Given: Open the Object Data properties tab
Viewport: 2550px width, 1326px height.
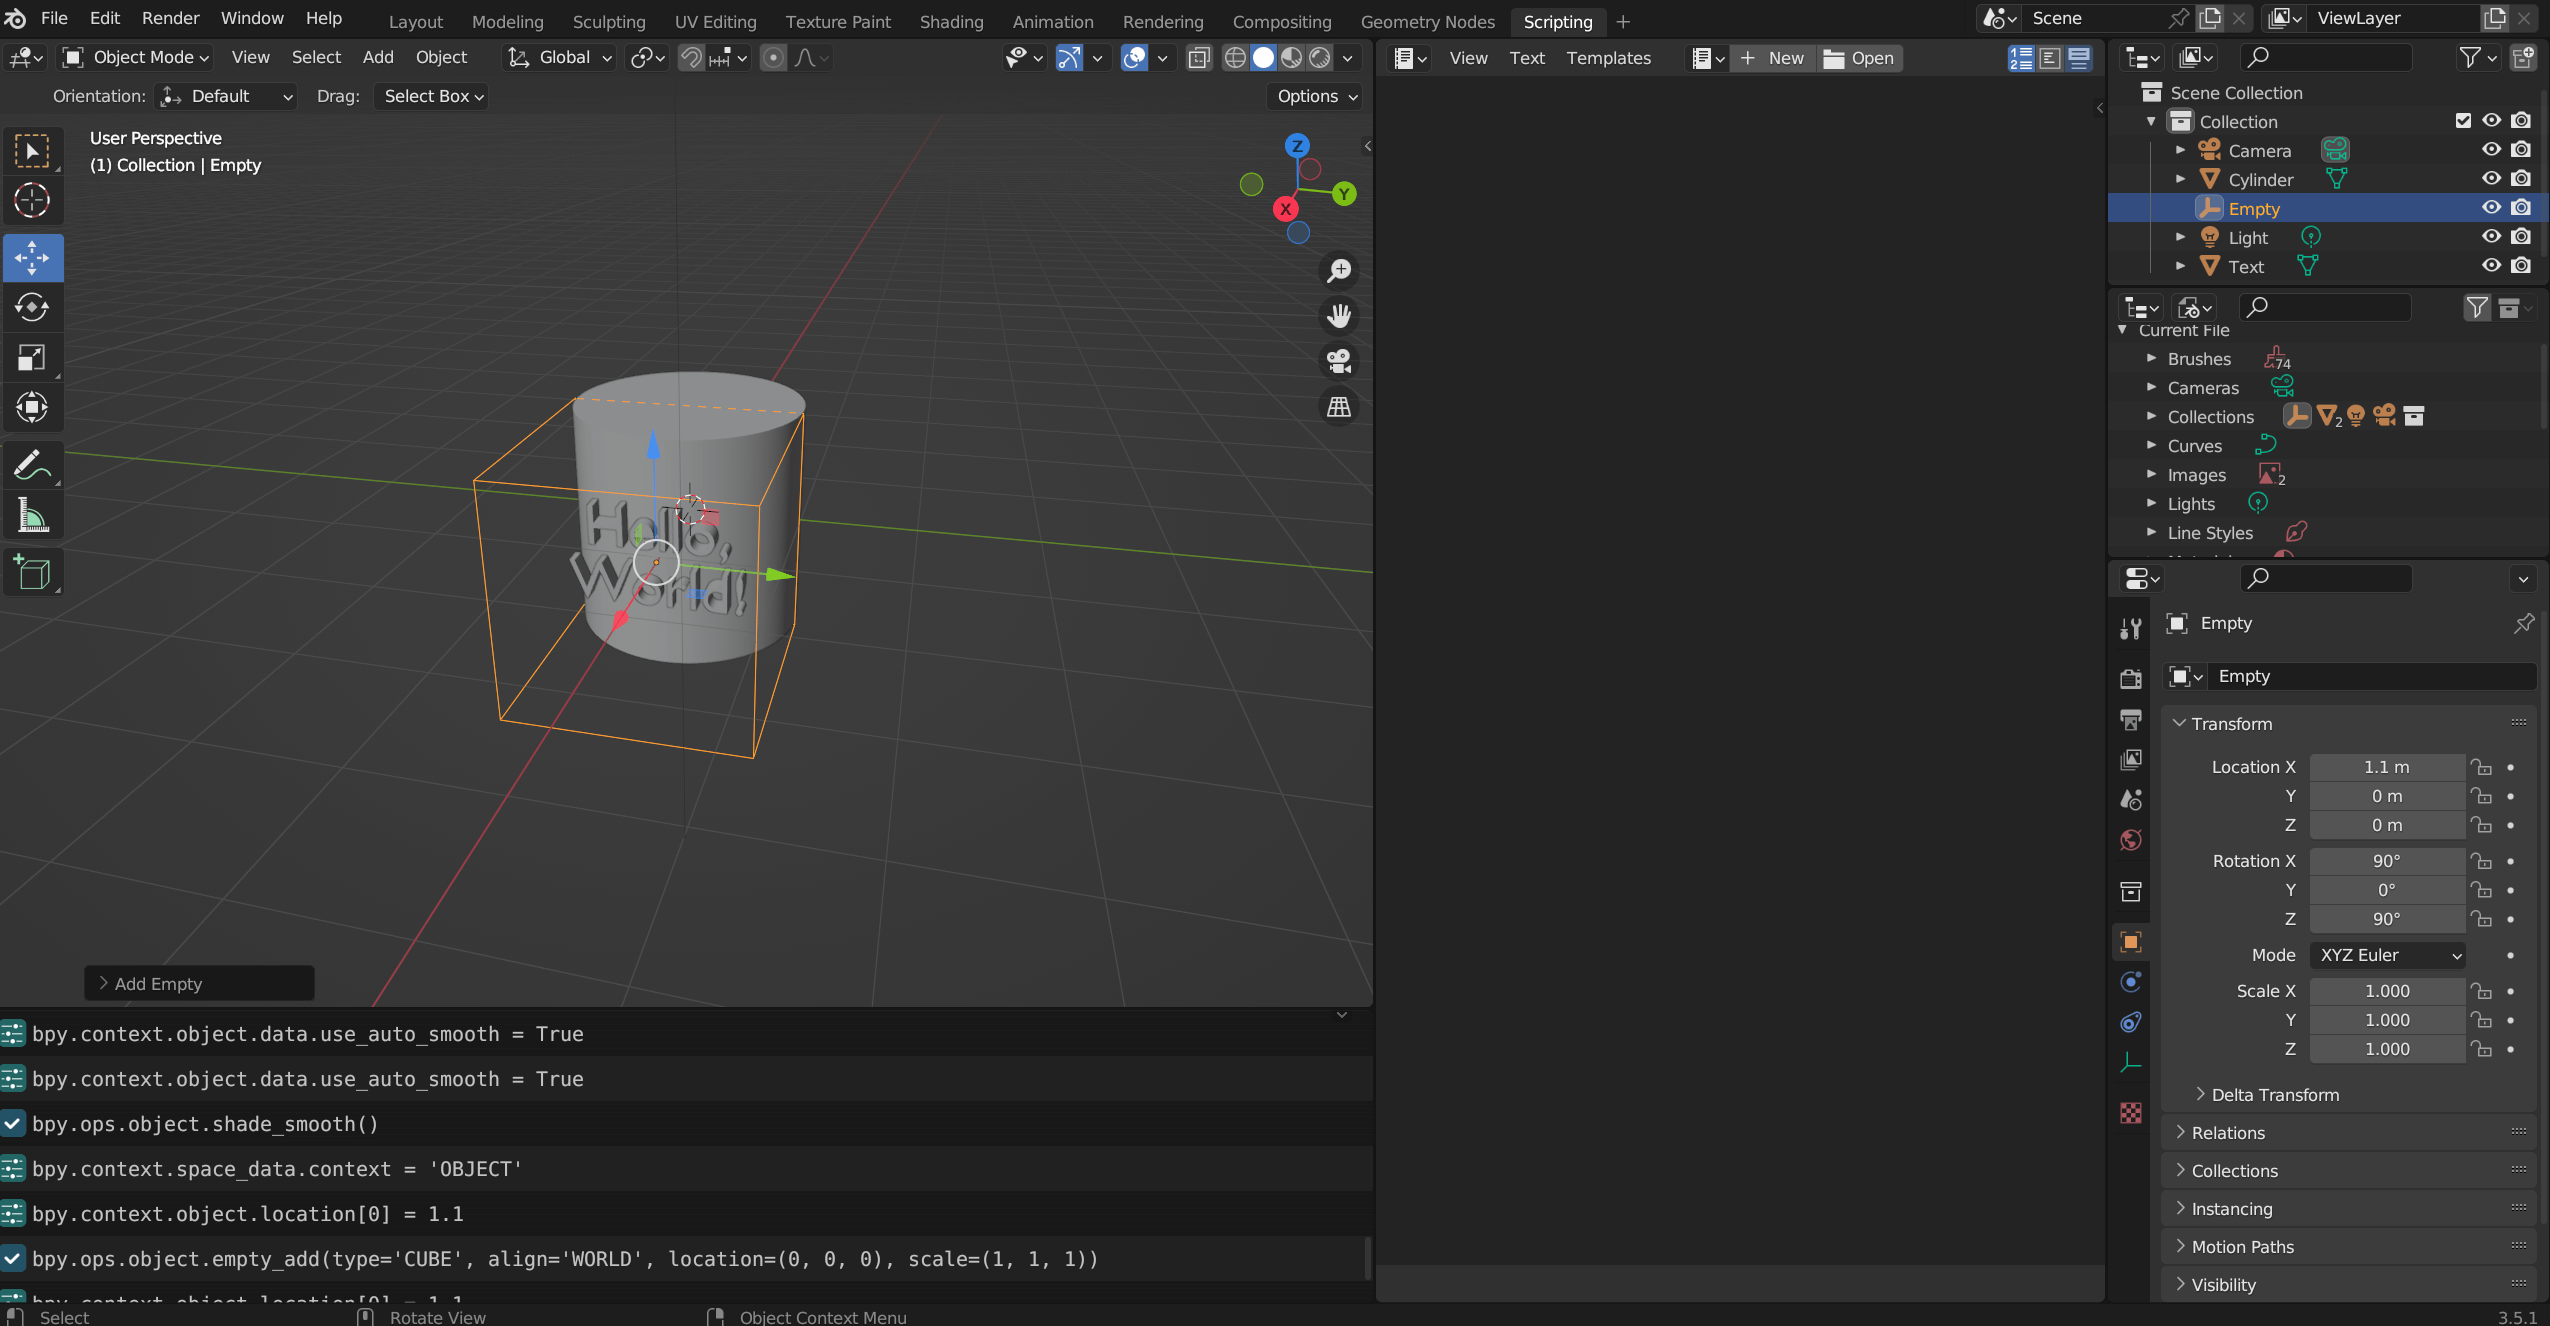Looking at the screenshot, I should (x=2130, y=1062).
